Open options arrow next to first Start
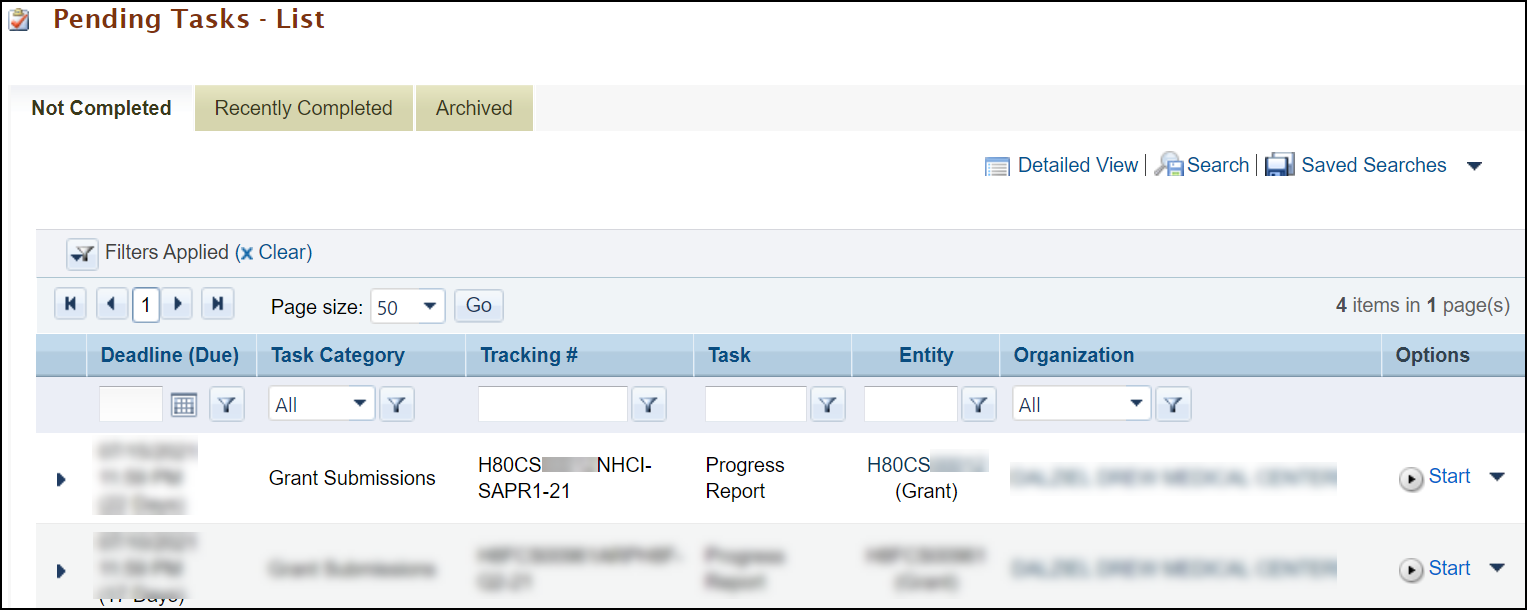This screenshot has width=1527, height=610. [x=1497, y=477]
